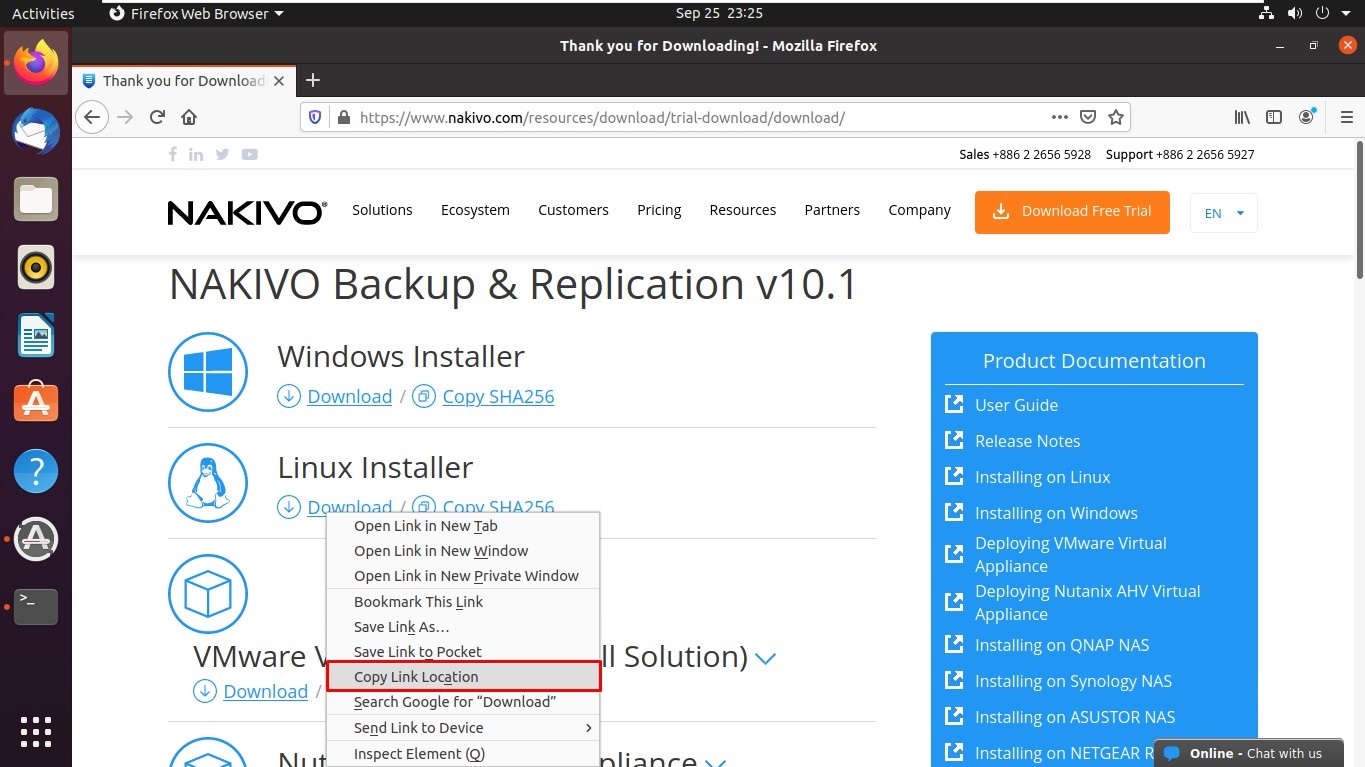Open Firefox account icon

click(1306, 117)
